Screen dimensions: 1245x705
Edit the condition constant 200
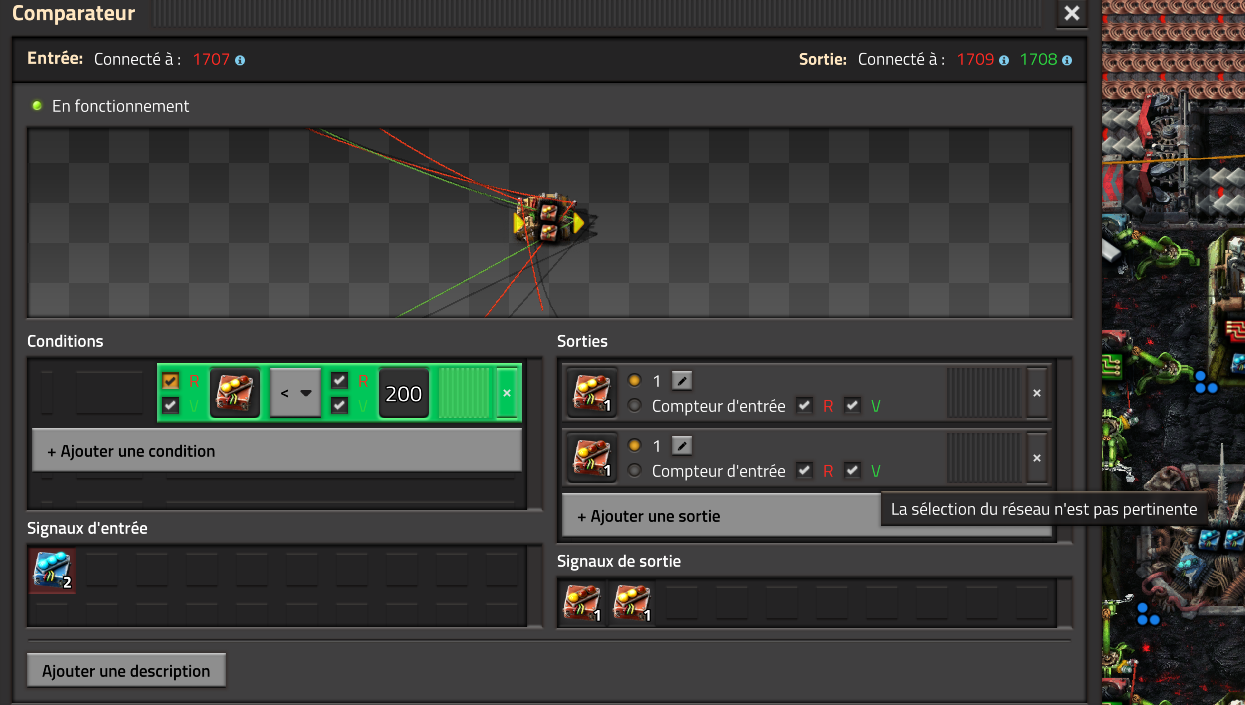(404, 393)
